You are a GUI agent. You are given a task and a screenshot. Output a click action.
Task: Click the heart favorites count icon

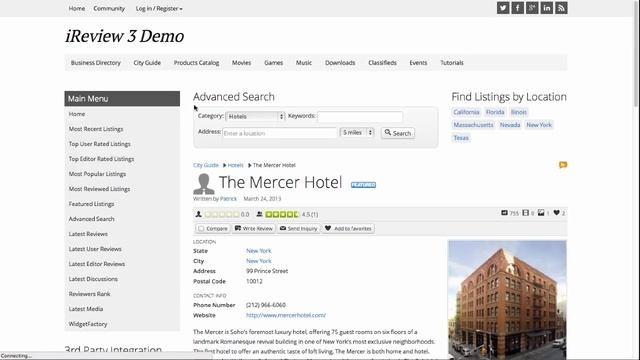click(556, 213)
